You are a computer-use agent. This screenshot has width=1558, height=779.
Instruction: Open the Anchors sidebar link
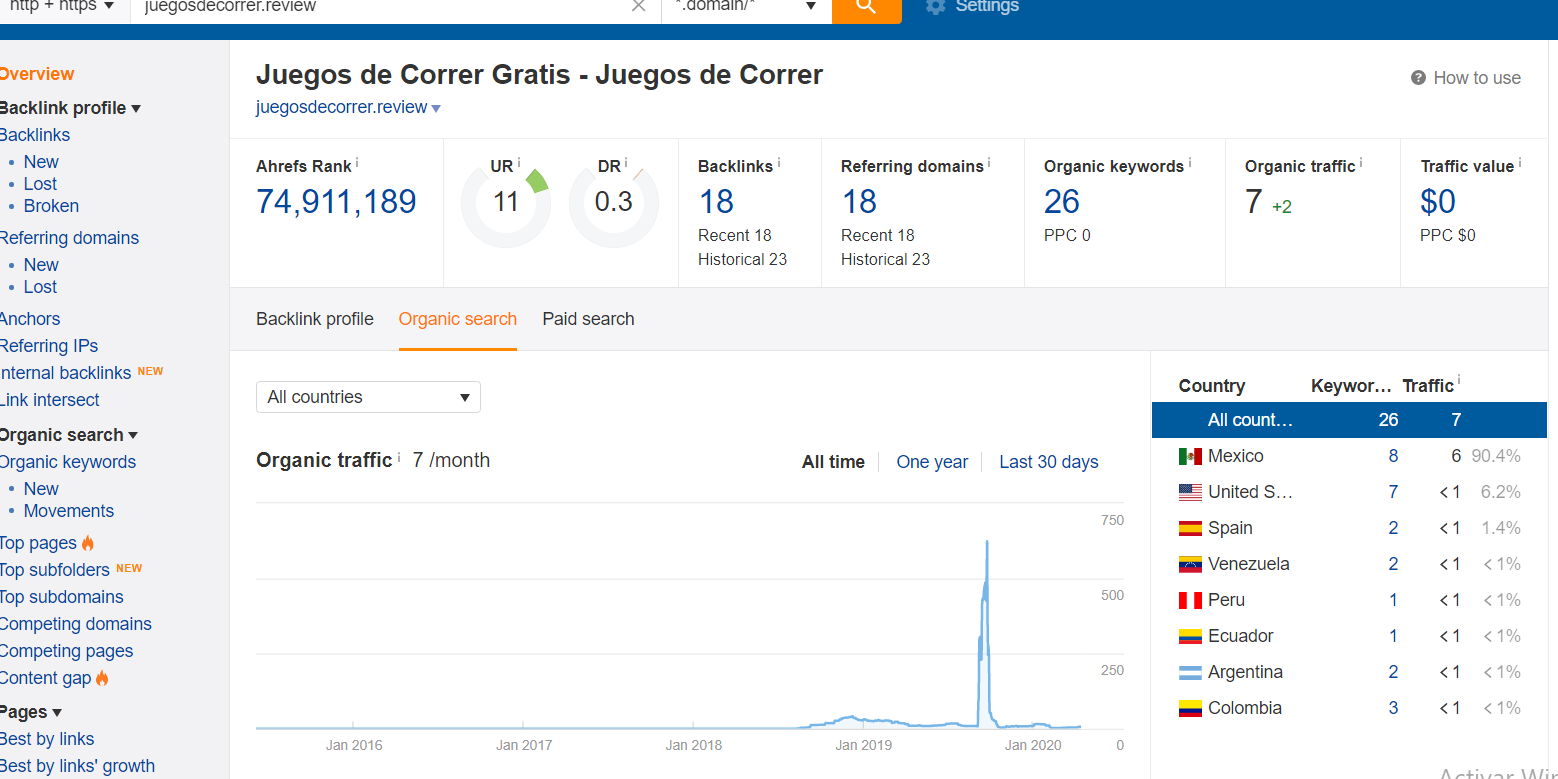click(x=30, y=319)
